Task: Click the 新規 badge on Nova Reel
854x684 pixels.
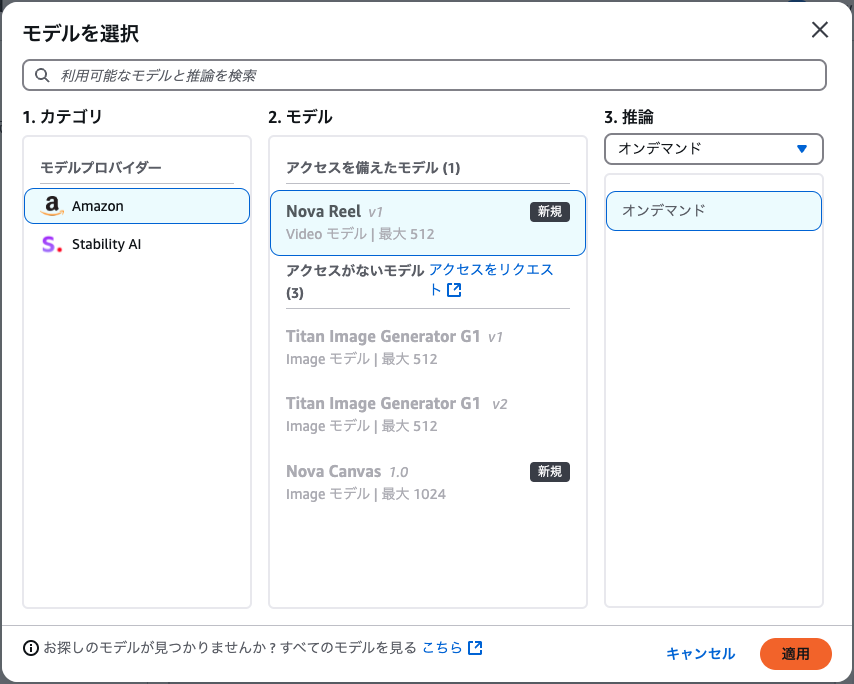Action: tap(550, 211)
